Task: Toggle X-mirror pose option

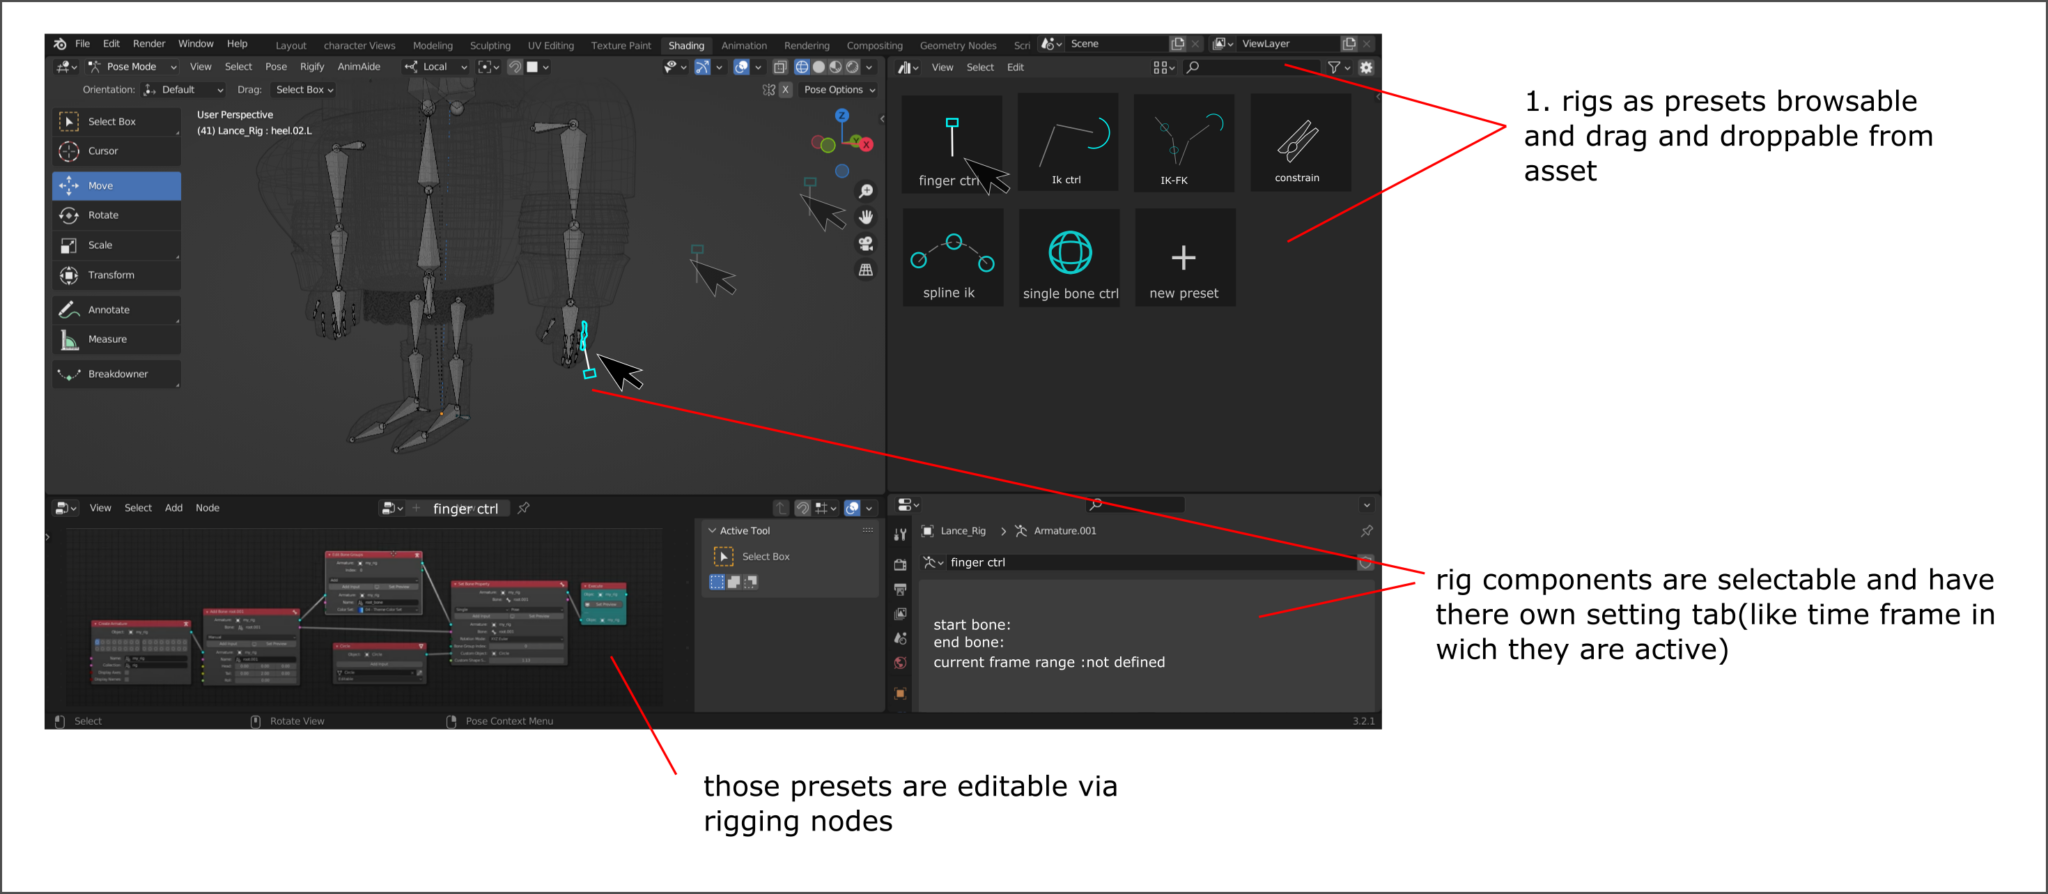Action: [x=786, y=90]
